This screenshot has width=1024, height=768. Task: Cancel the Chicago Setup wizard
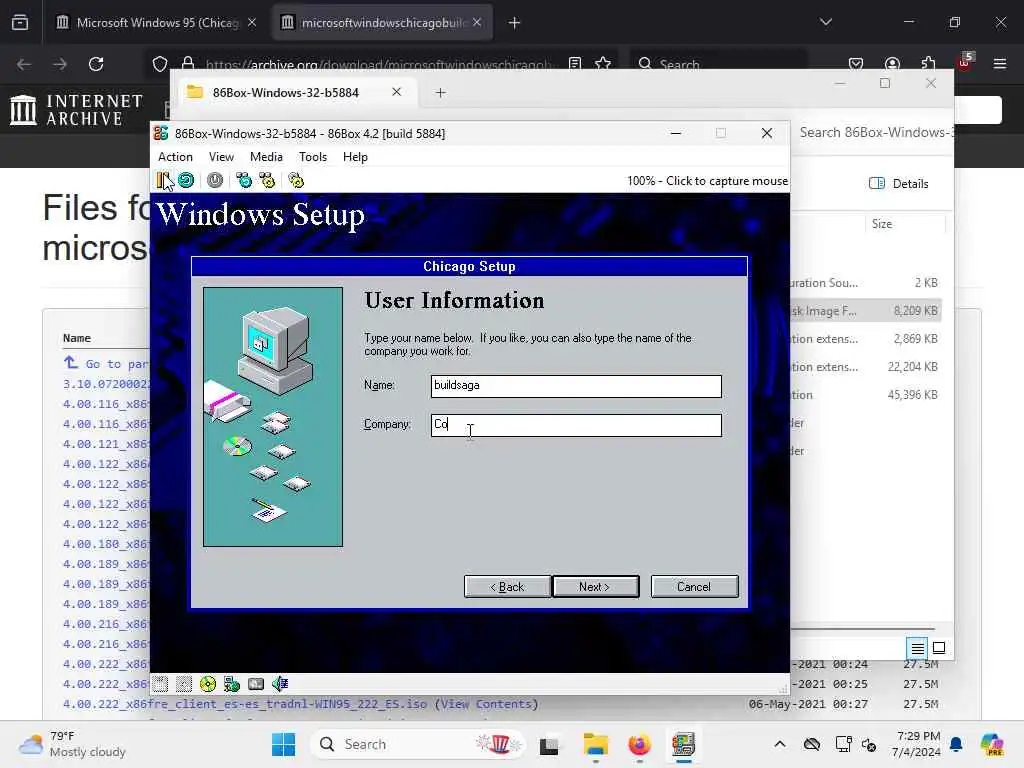[x=694, y=586]
